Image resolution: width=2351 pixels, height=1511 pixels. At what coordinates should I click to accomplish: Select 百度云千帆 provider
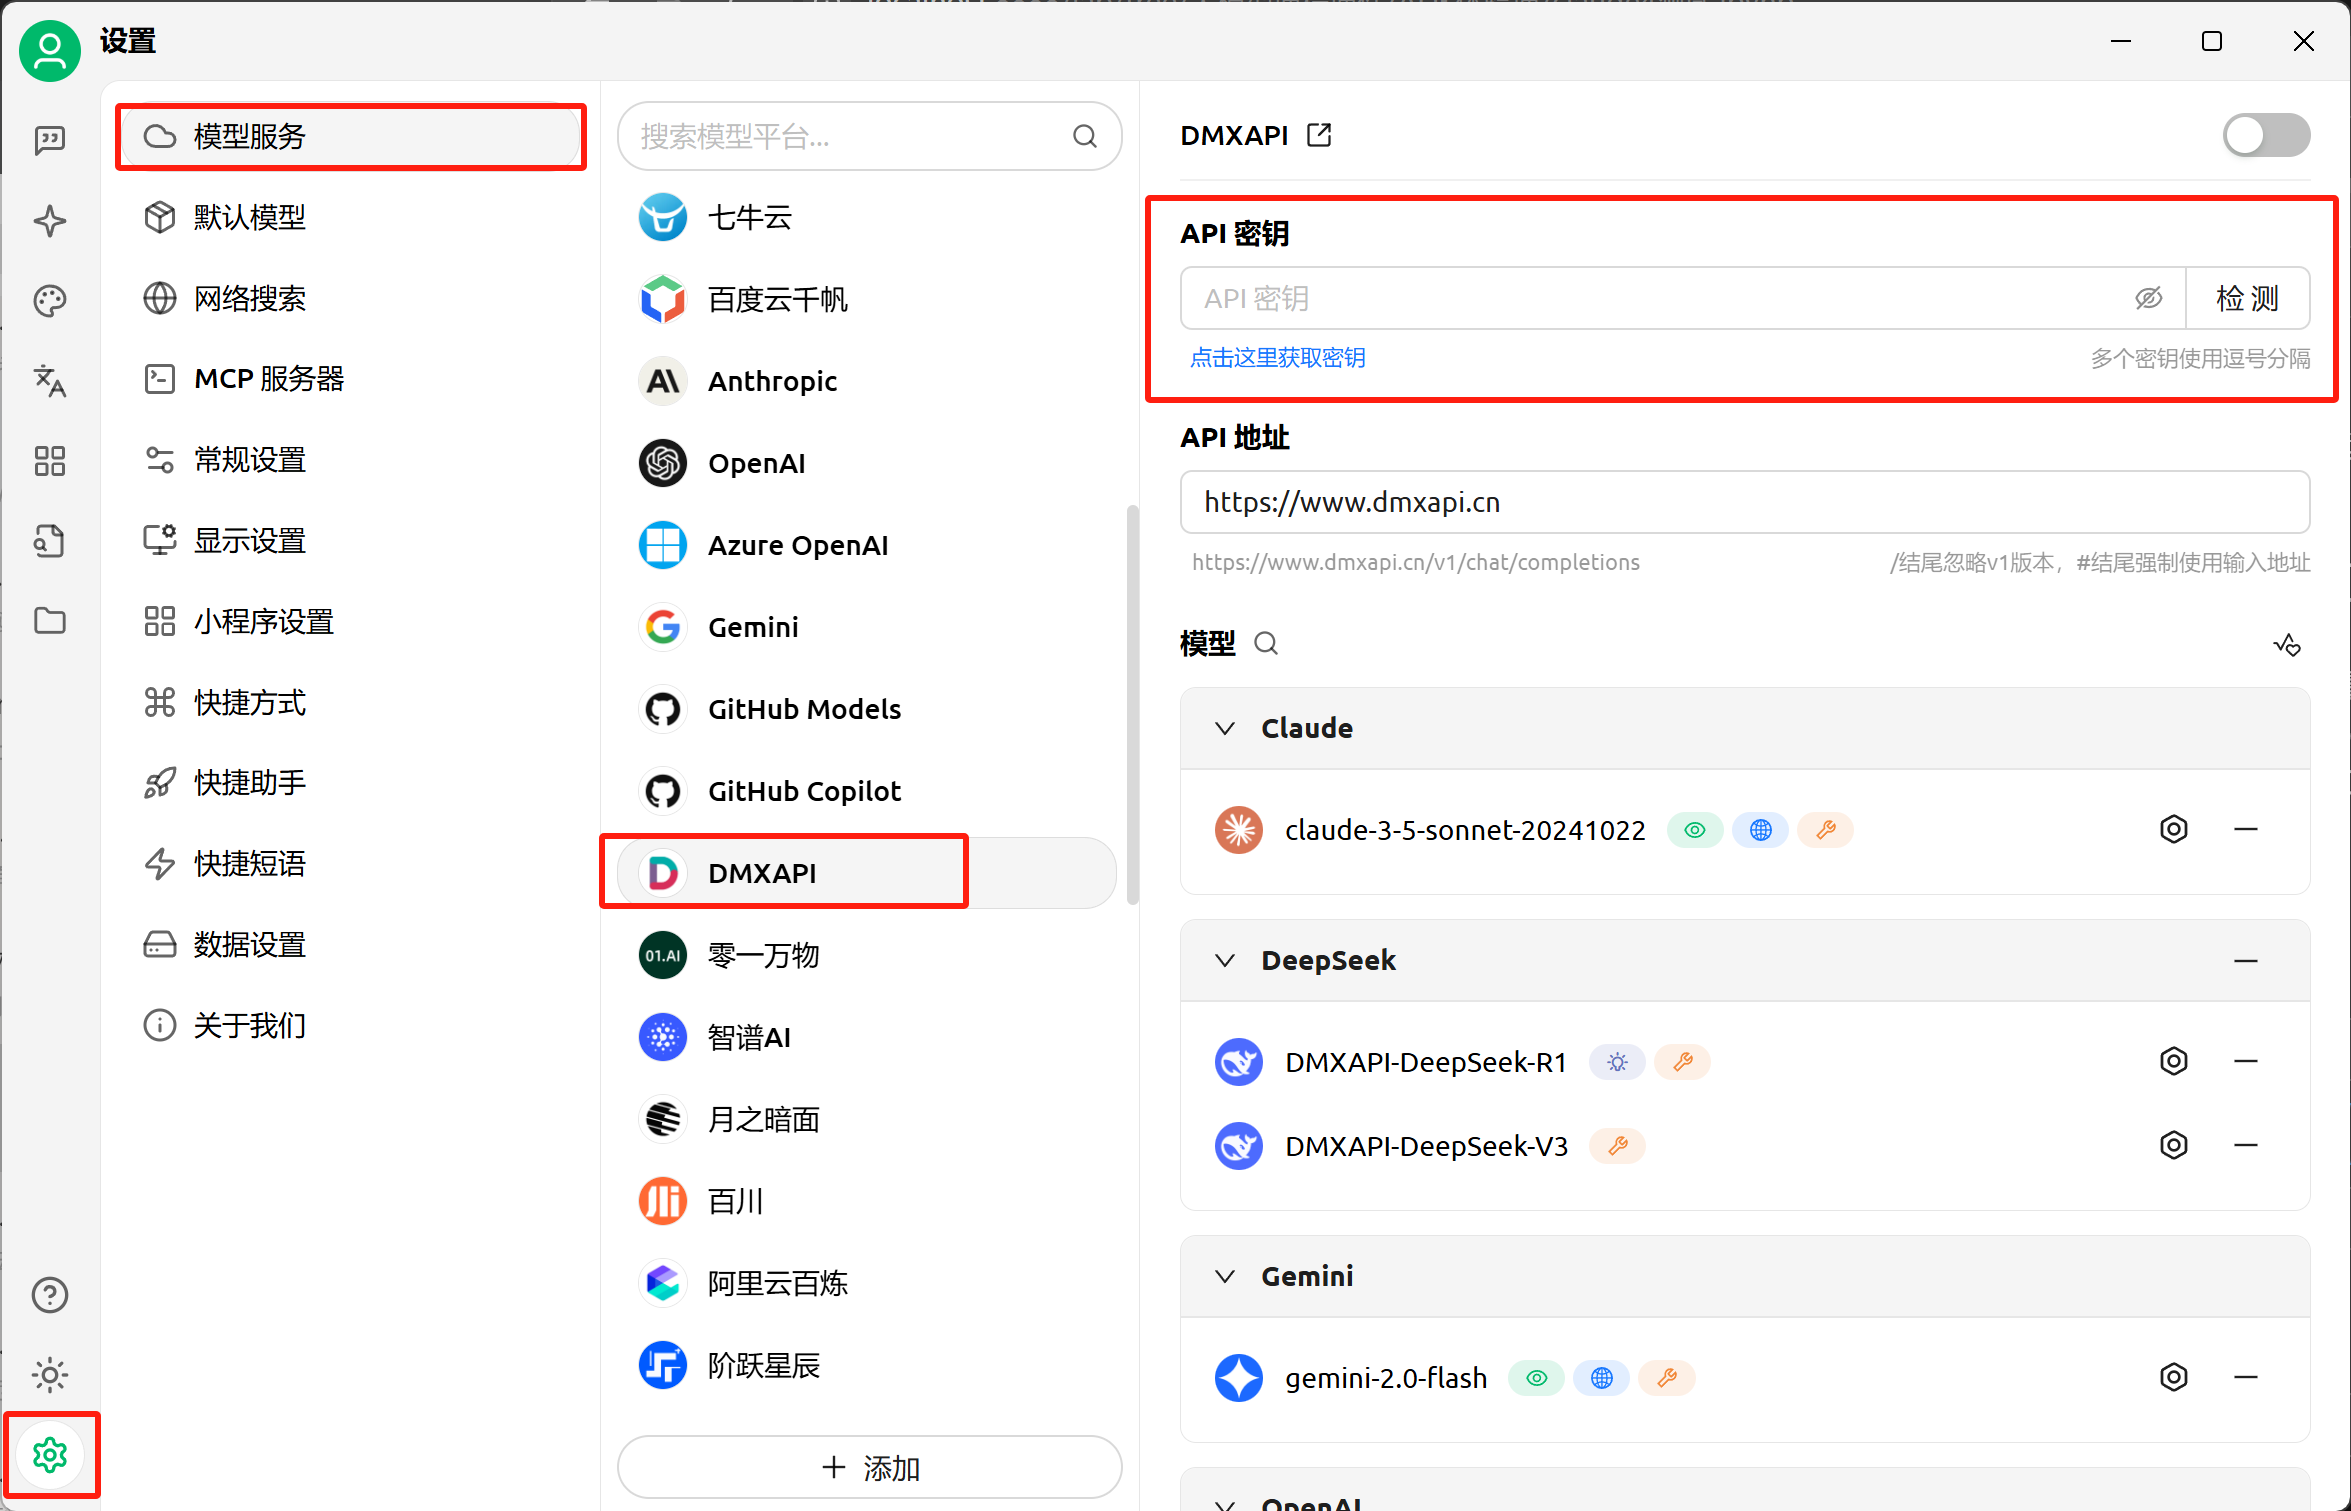(x=867, y=300)
